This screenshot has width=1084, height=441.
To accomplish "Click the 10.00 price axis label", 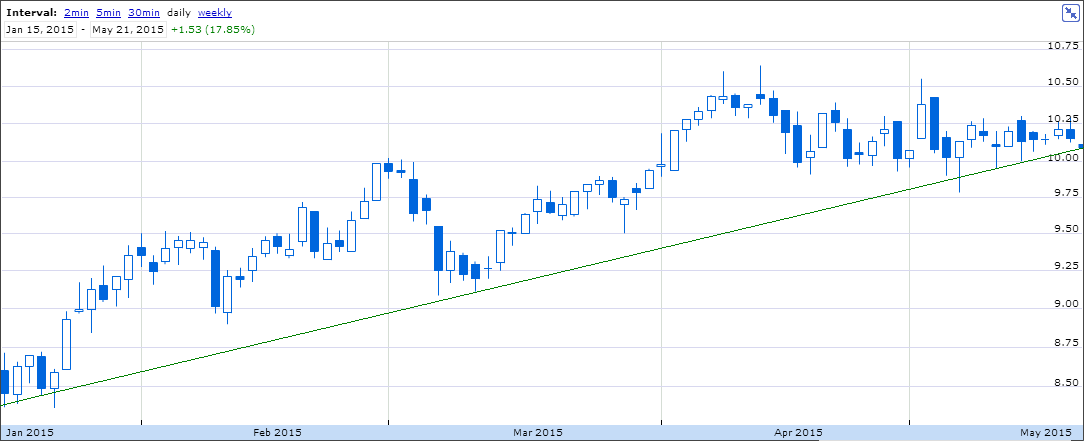I will 1063,158.
